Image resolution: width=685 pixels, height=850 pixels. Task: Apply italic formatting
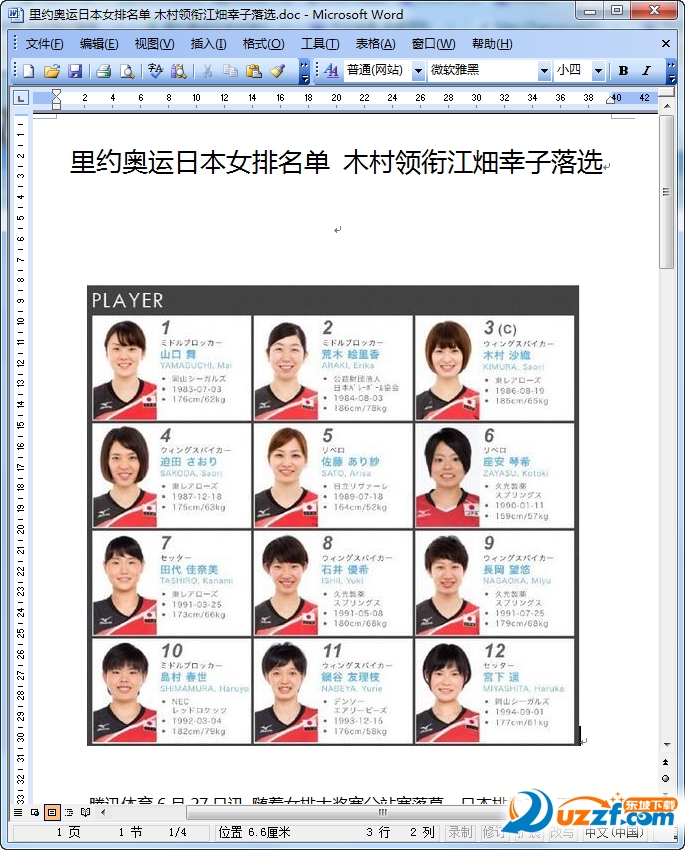(x=646, y=70)
